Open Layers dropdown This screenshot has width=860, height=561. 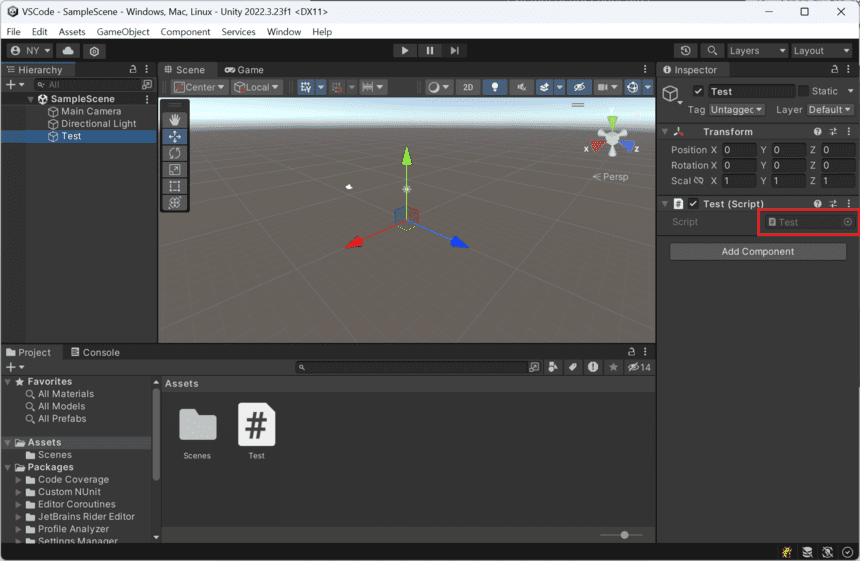click(x=757, y=50)
